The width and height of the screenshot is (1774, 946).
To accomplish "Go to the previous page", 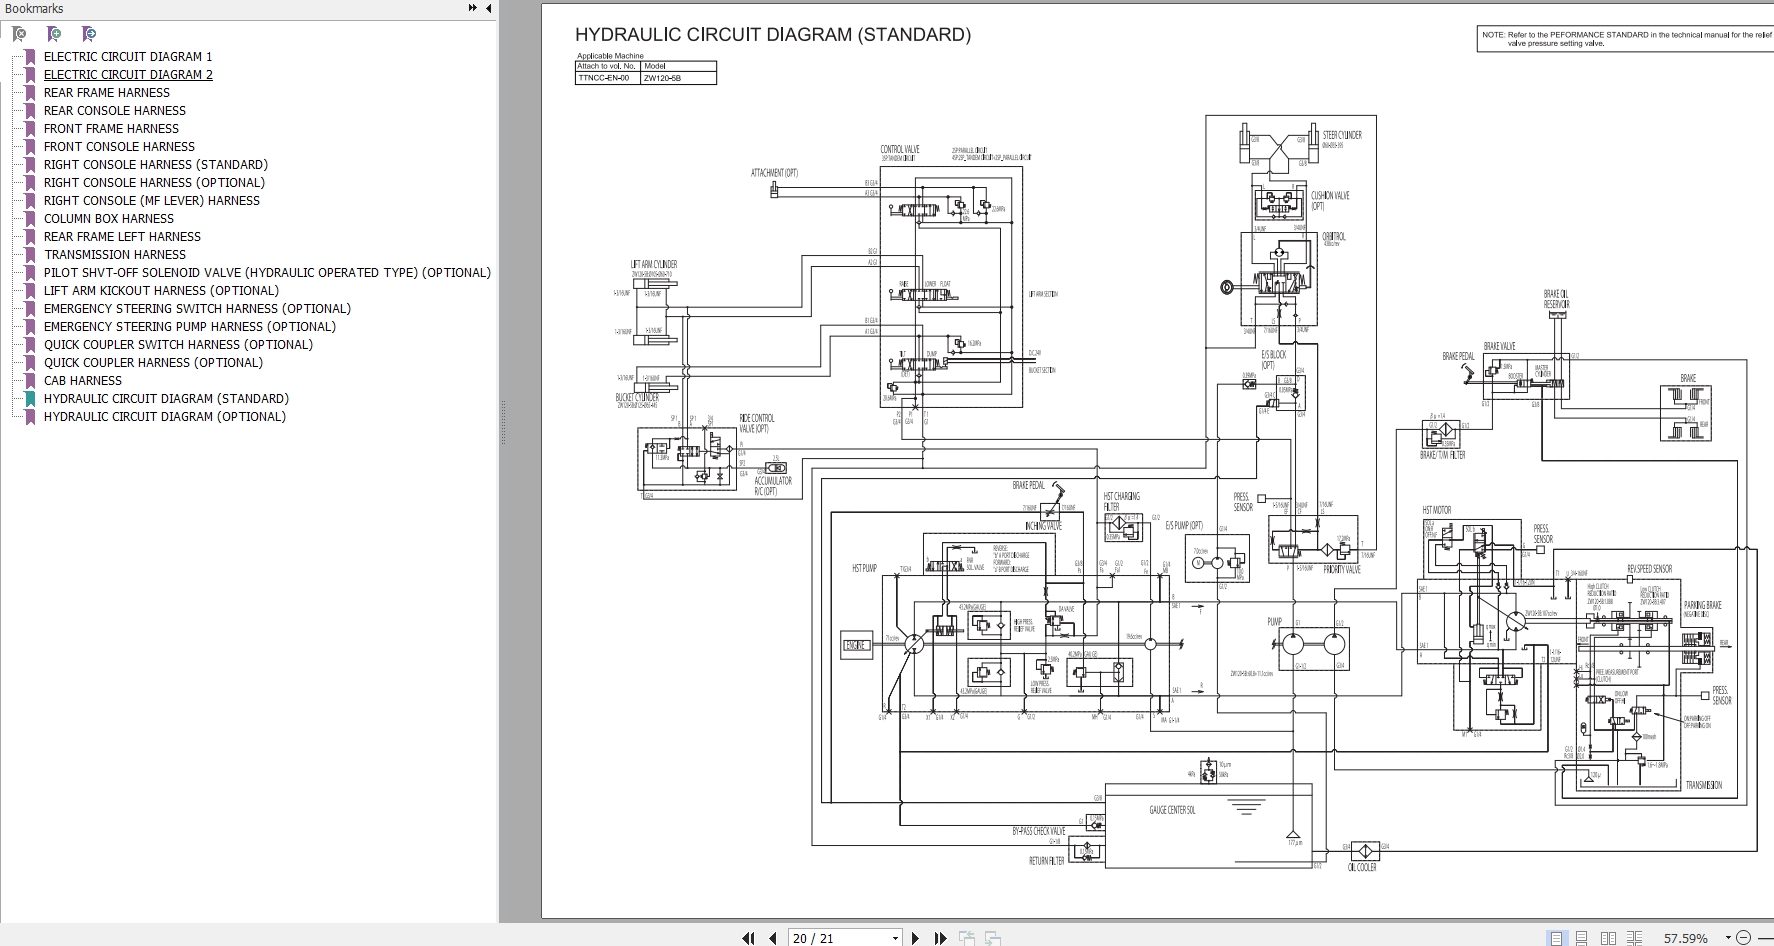I will tap(772, 938).
